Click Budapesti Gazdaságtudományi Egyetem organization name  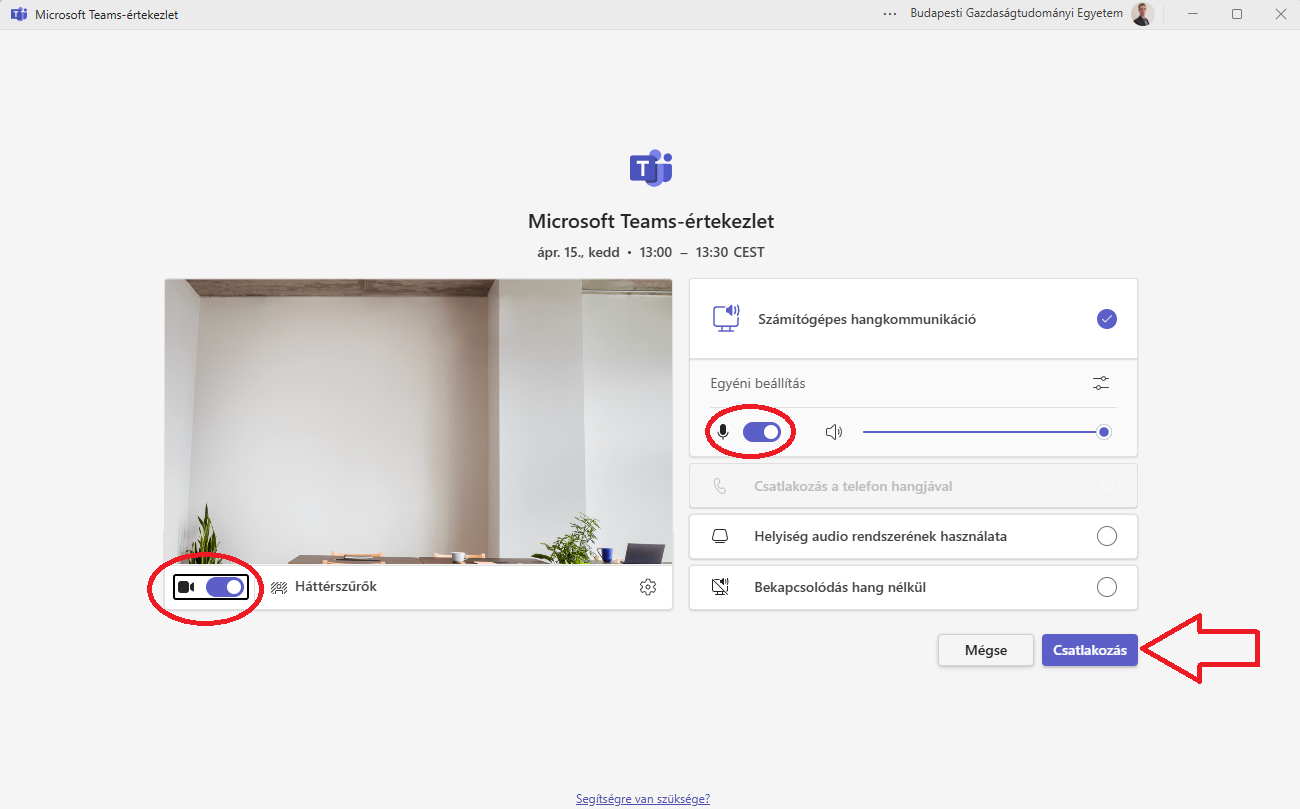(x=1016, y=14)
